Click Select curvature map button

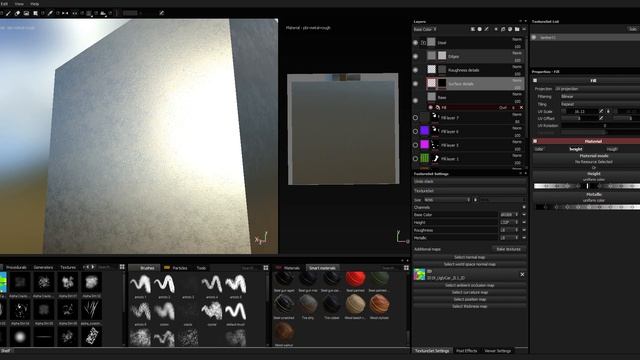pos(469,292)
